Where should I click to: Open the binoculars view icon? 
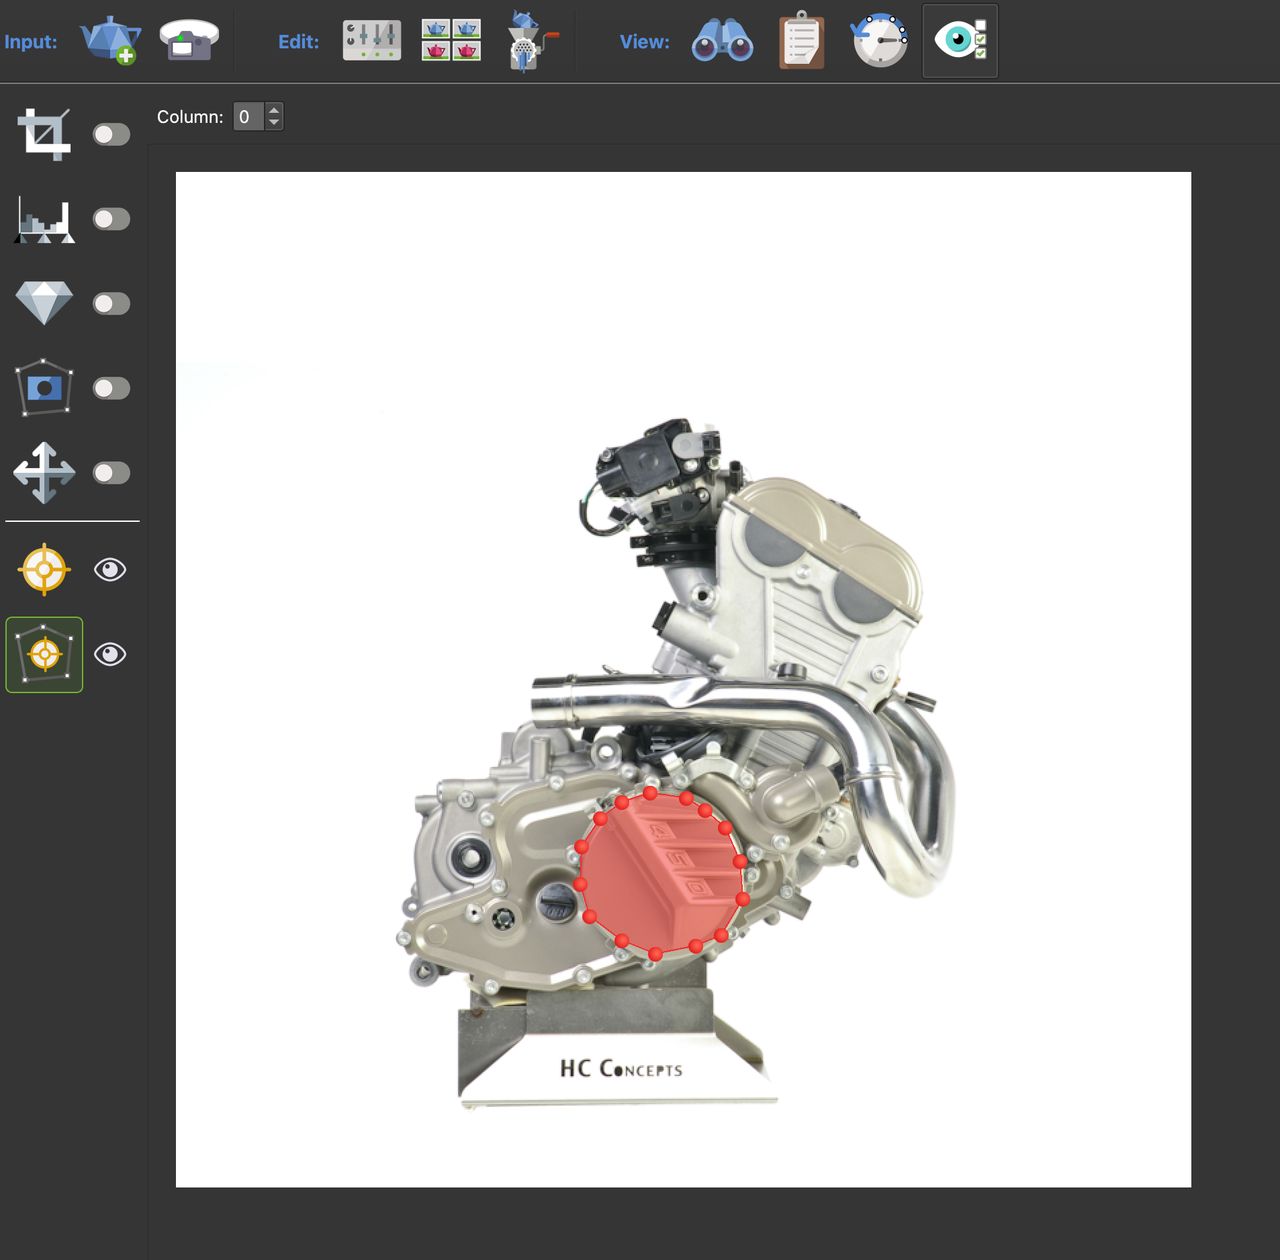click(722, 41)
